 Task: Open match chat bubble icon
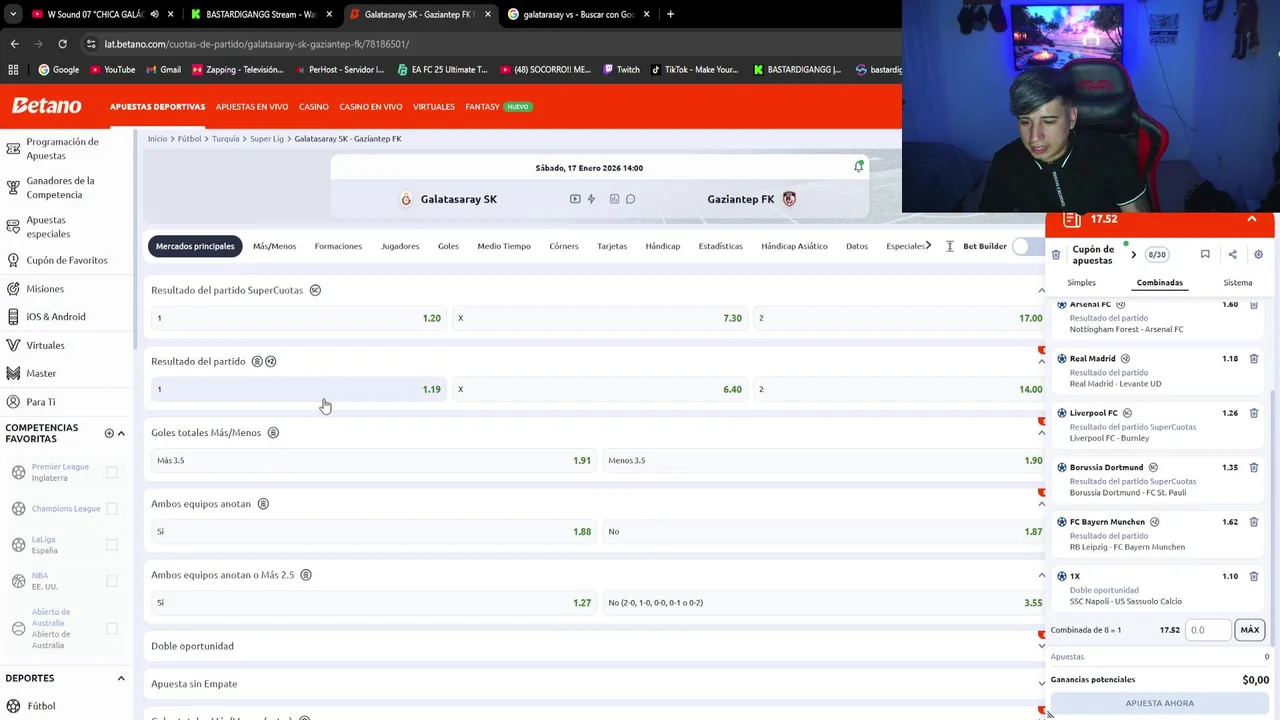[630, 199]
